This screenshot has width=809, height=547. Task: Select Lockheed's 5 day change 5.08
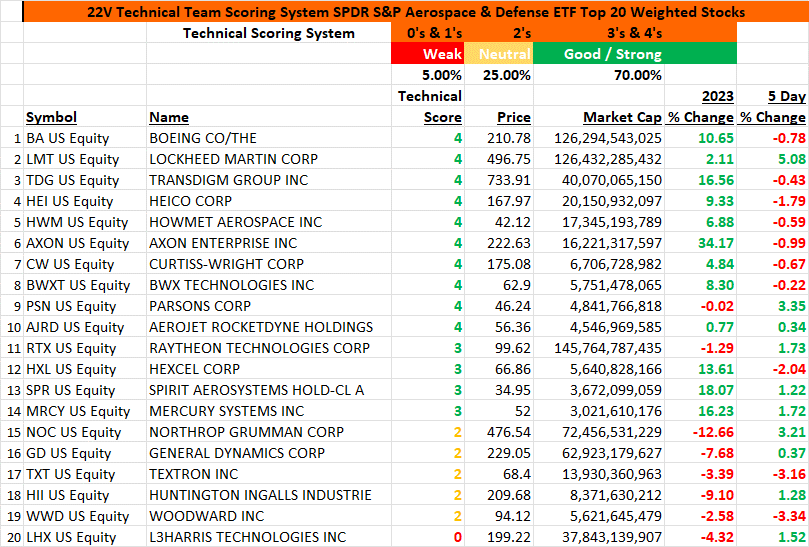click(773, 159)
